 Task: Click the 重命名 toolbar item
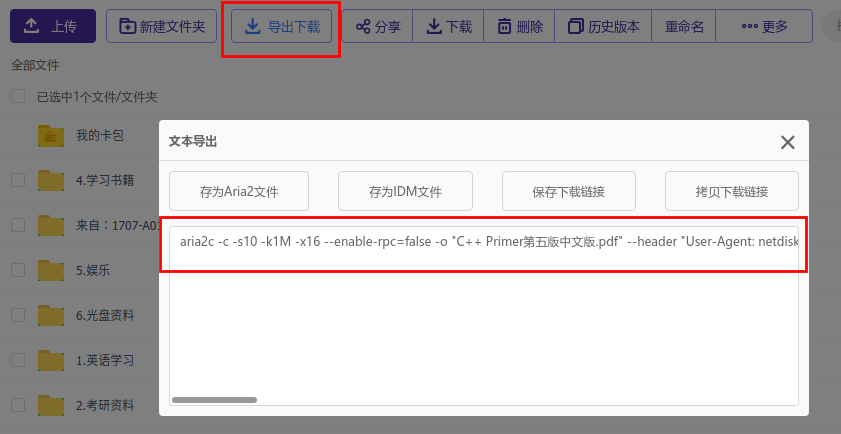(683, 26)
